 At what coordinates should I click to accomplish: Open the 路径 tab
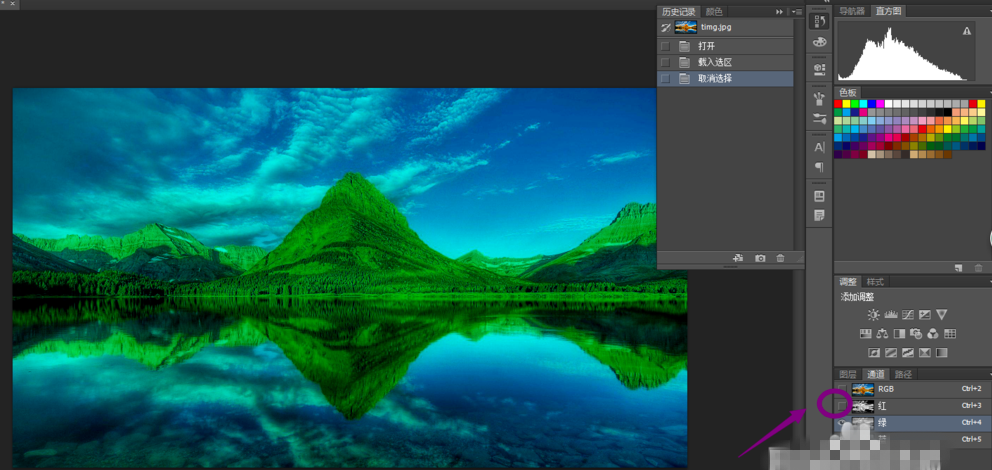pos(903,374)
